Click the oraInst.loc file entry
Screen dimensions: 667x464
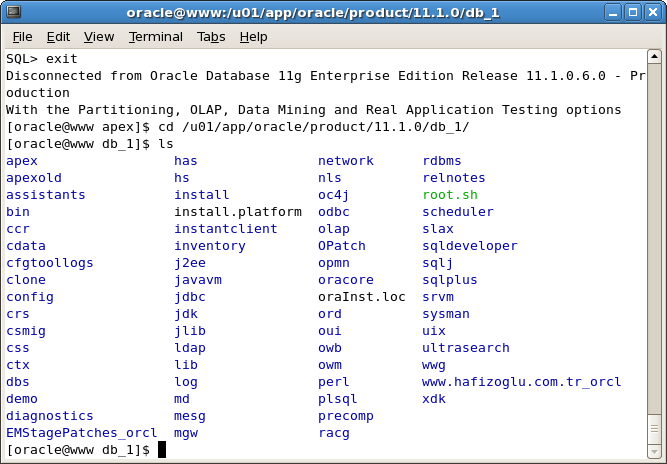(361, 297)
